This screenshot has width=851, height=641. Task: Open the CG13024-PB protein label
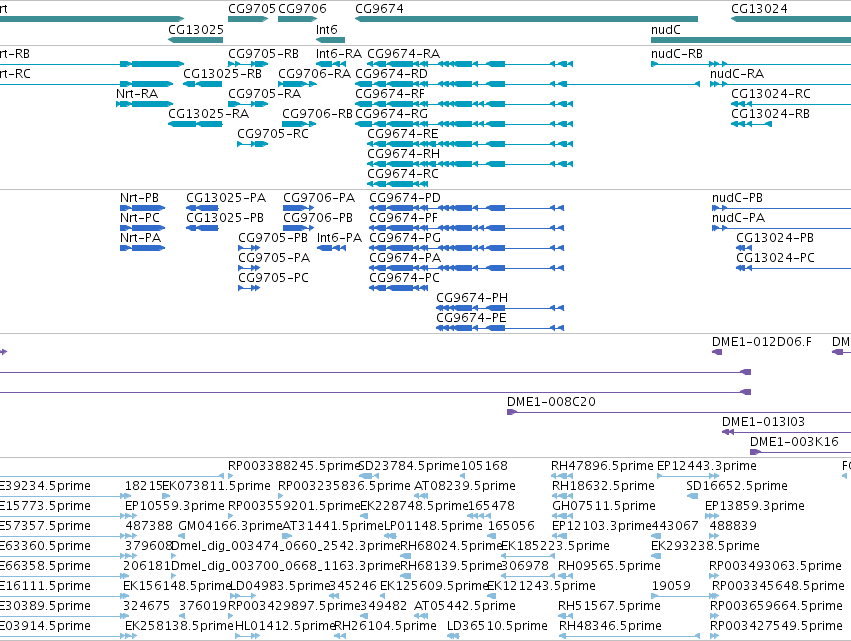[x=775, y=238]
